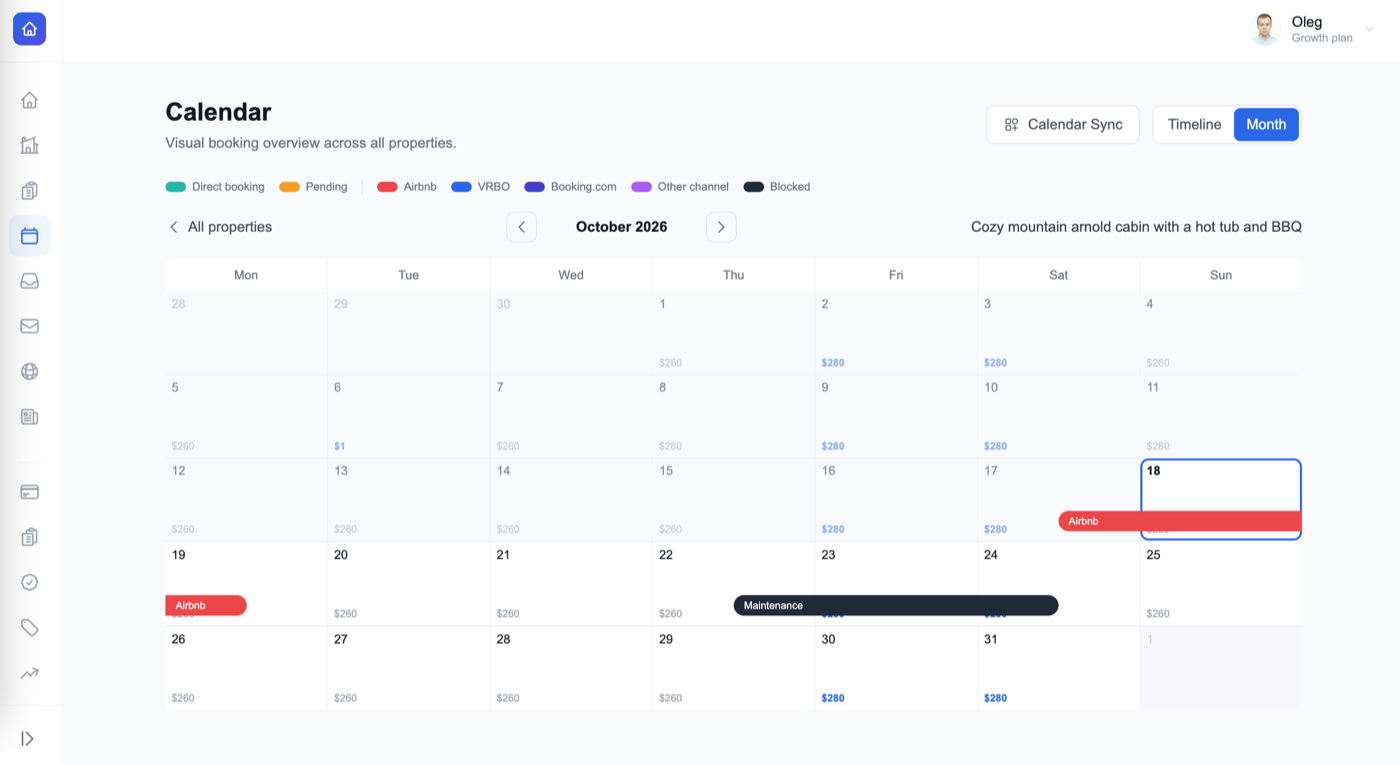Click Oleg's profile avatar
Image resolution: width=1400 pixels, height=765 pixels.
[x=1265, y=29]
